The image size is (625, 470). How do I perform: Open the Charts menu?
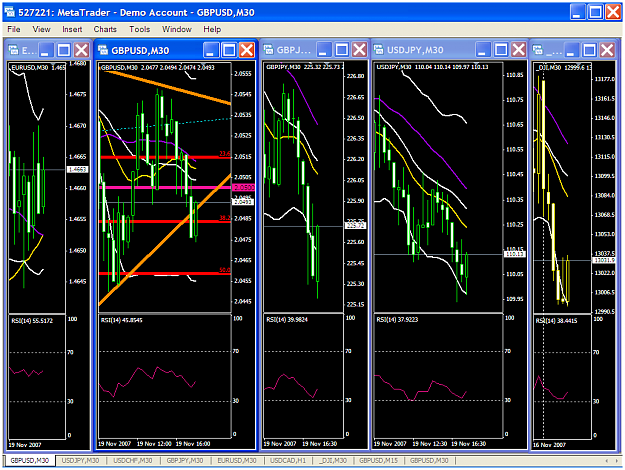tap(105, 29)
